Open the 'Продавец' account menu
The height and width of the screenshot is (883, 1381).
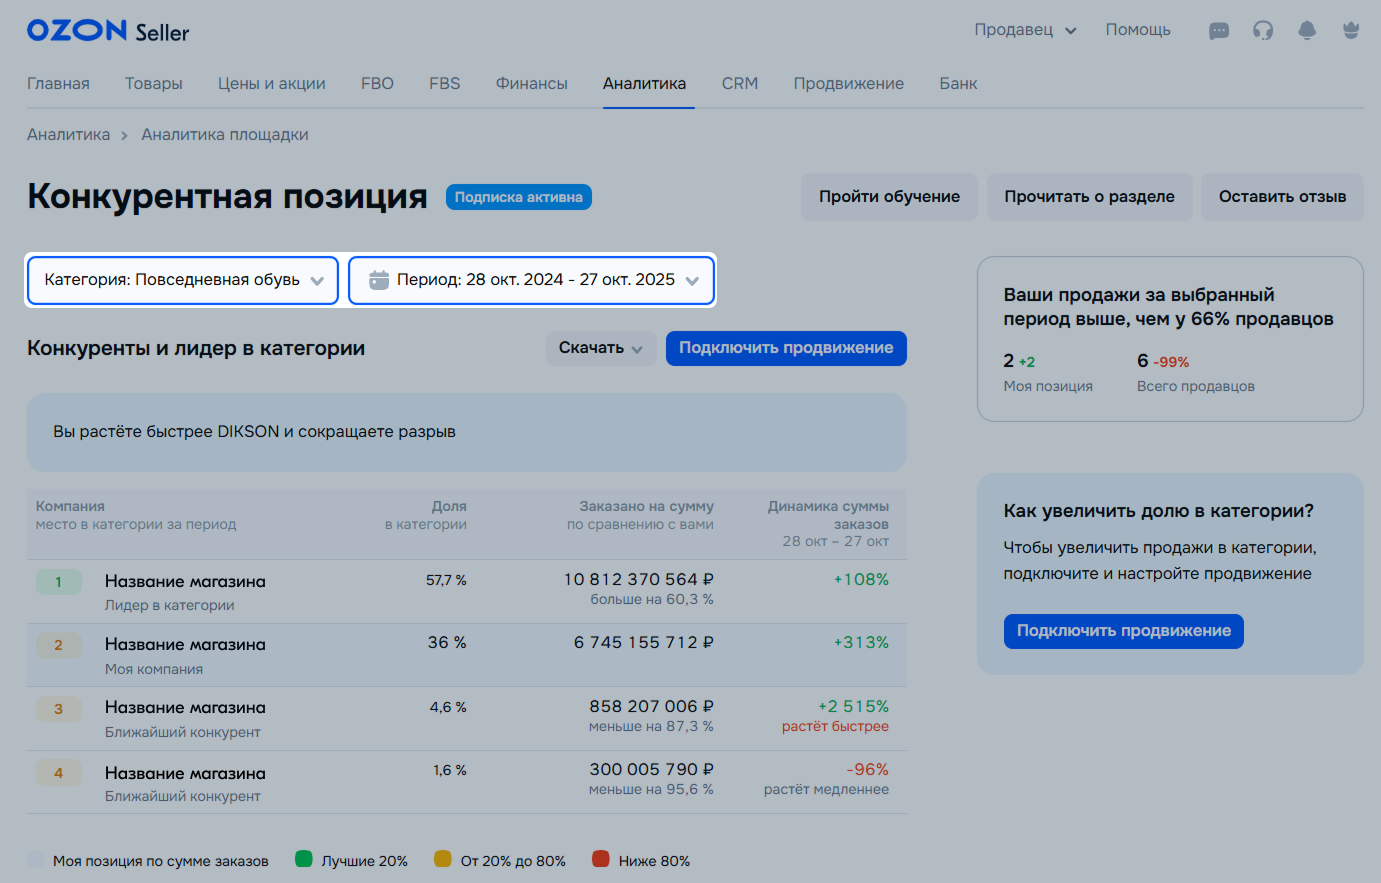coord(1025,30)
